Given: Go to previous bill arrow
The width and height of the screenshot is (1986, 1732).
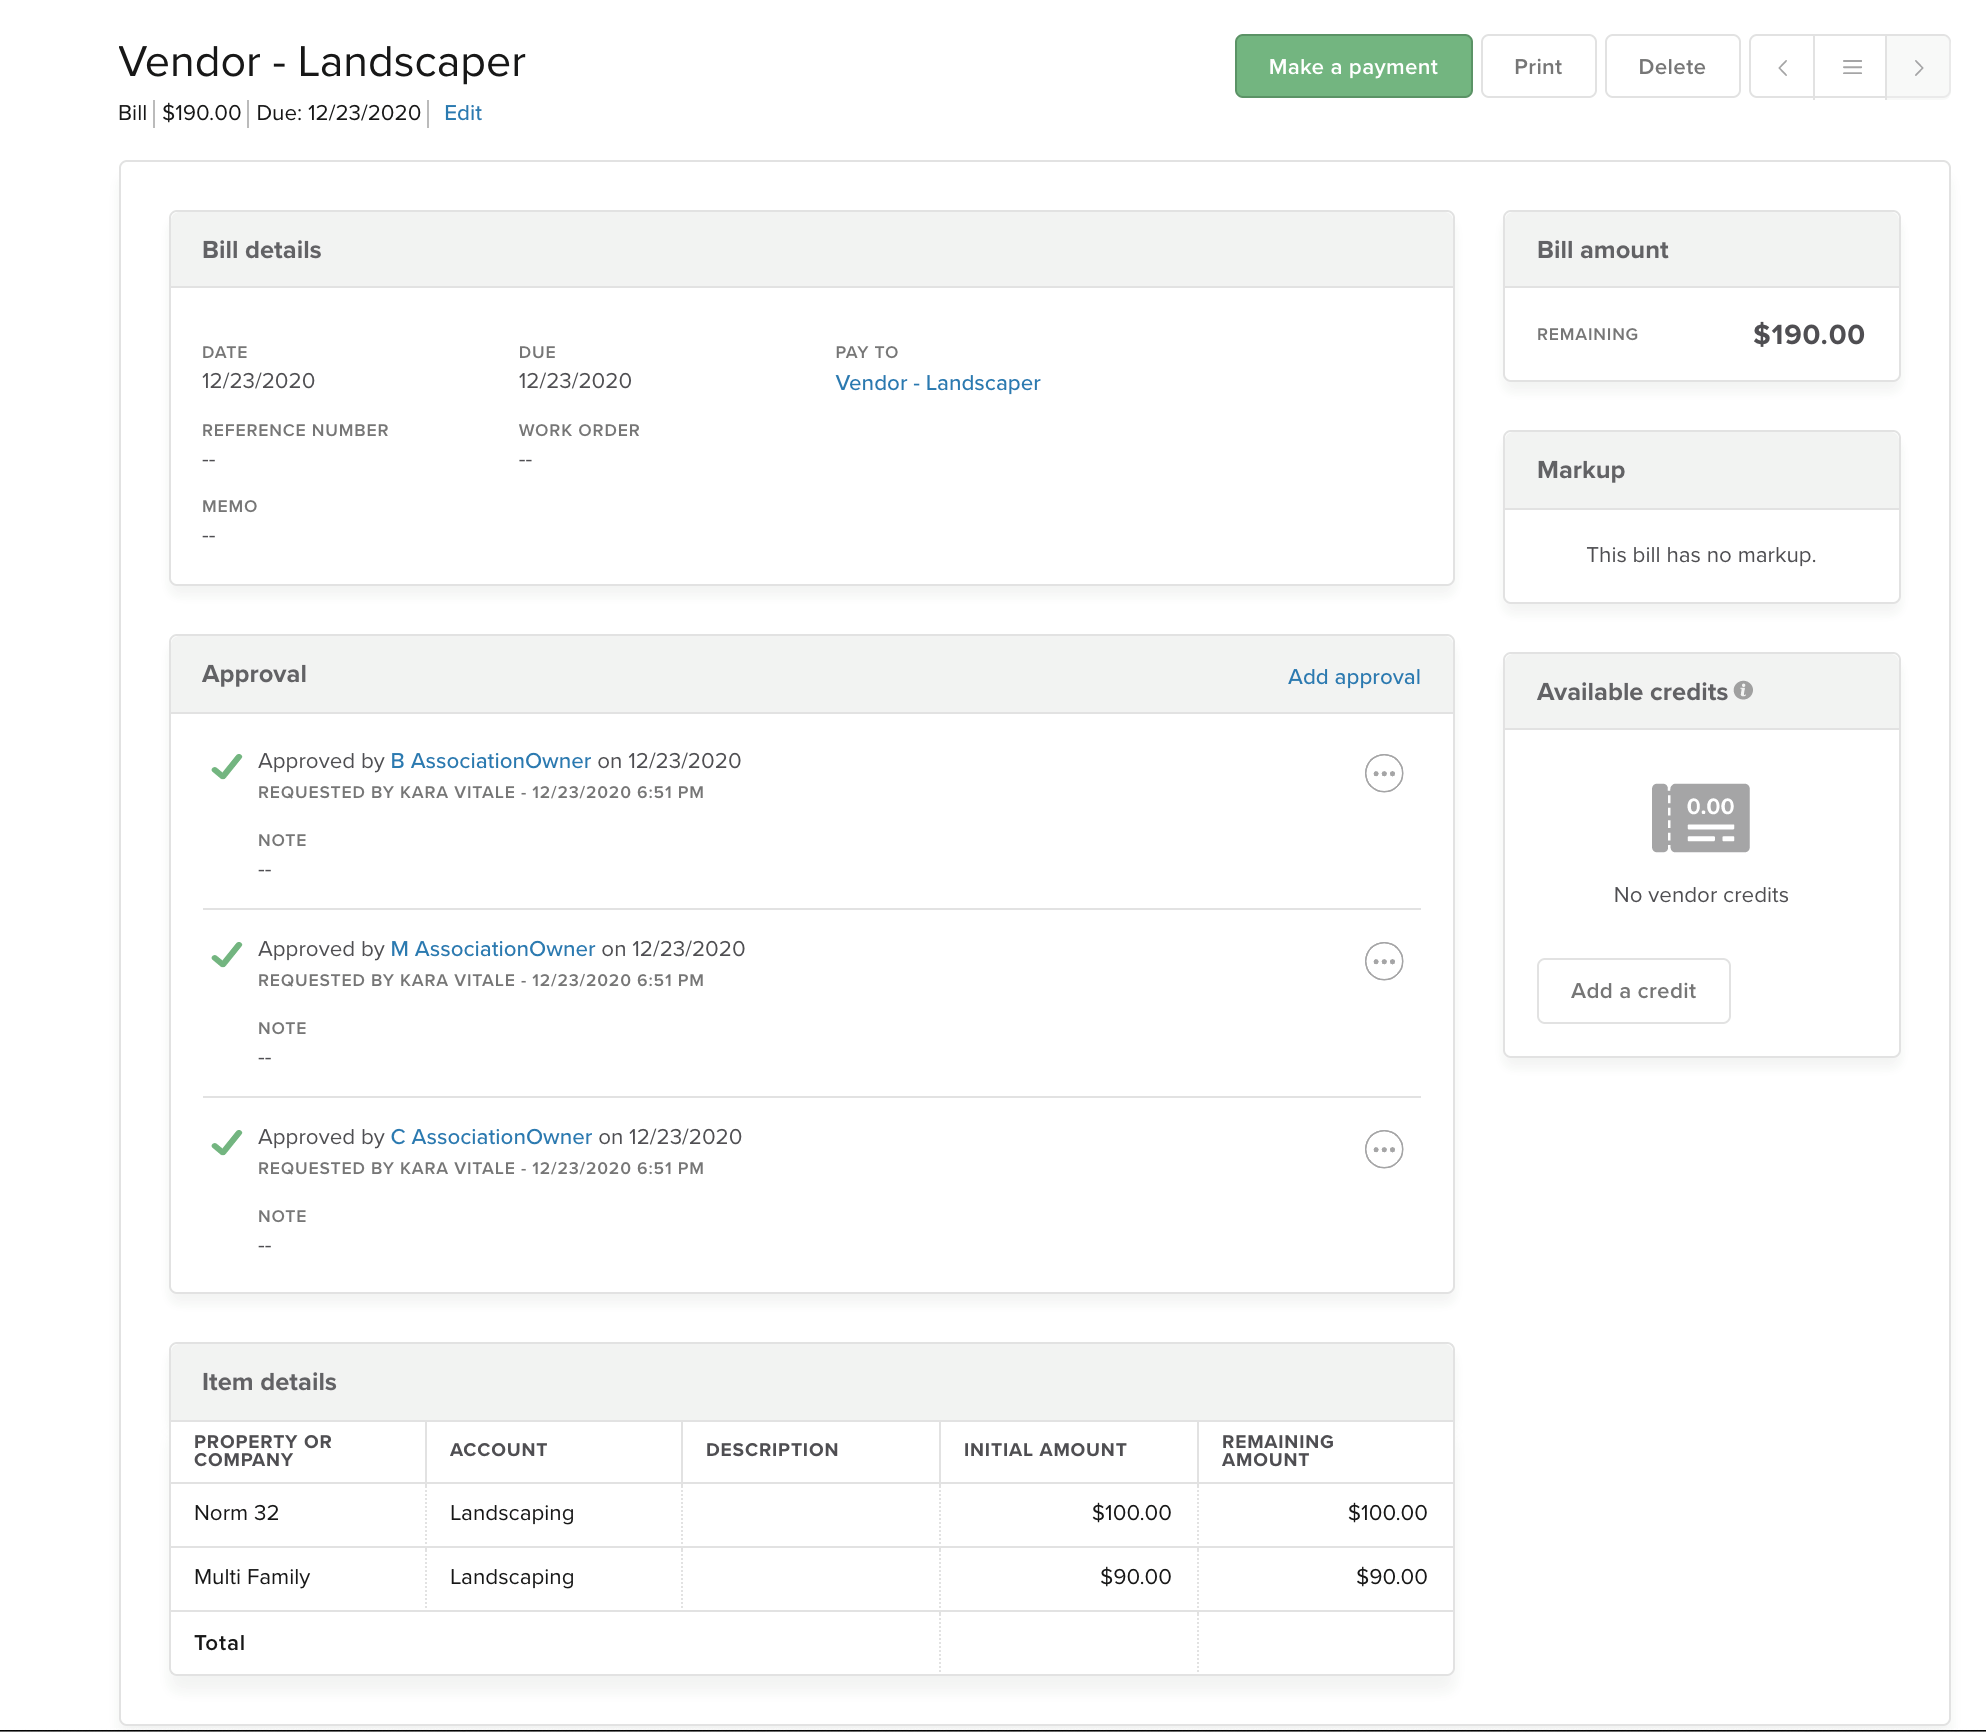Looking at the screenshot, I should tap(1782, 67).
